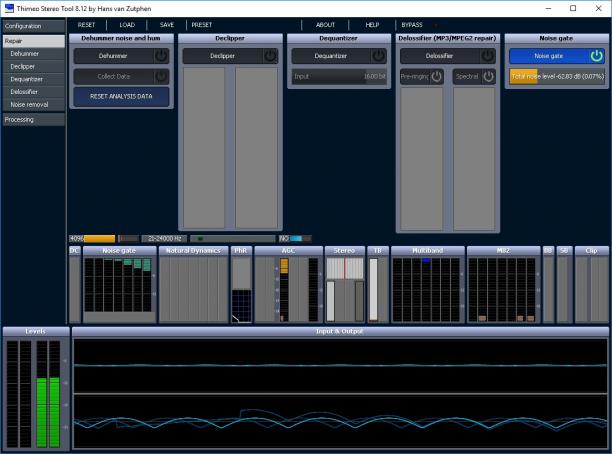612x454 pixels.
Task: Click the Levels panel header
Action: pos(36,331)
